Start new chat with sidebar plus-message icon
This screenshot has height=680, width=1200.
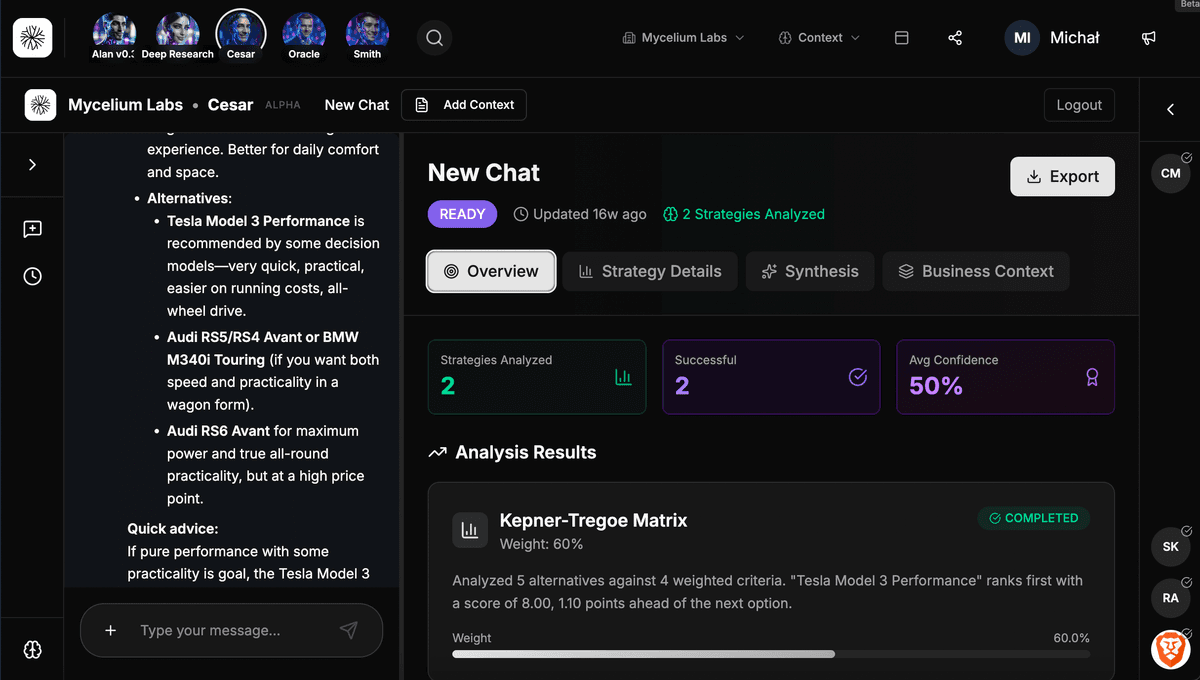32,229
